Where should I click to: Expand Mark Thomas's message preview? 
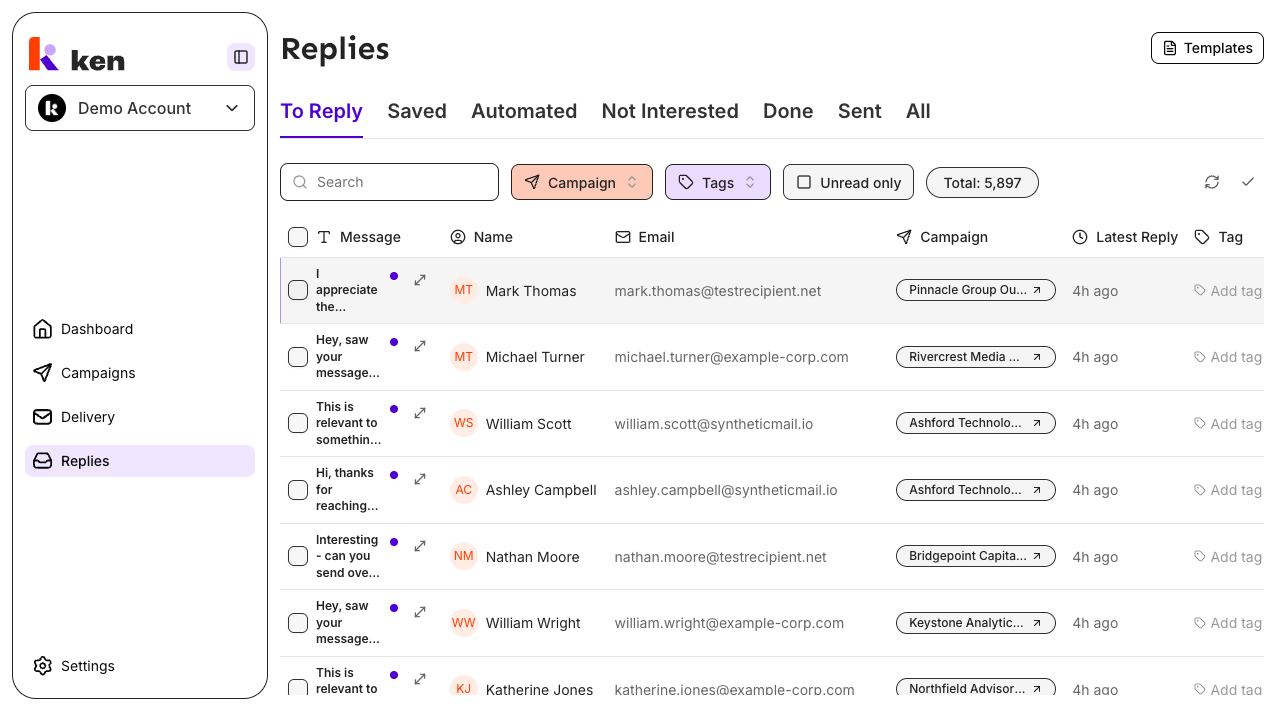pos(420,280)
